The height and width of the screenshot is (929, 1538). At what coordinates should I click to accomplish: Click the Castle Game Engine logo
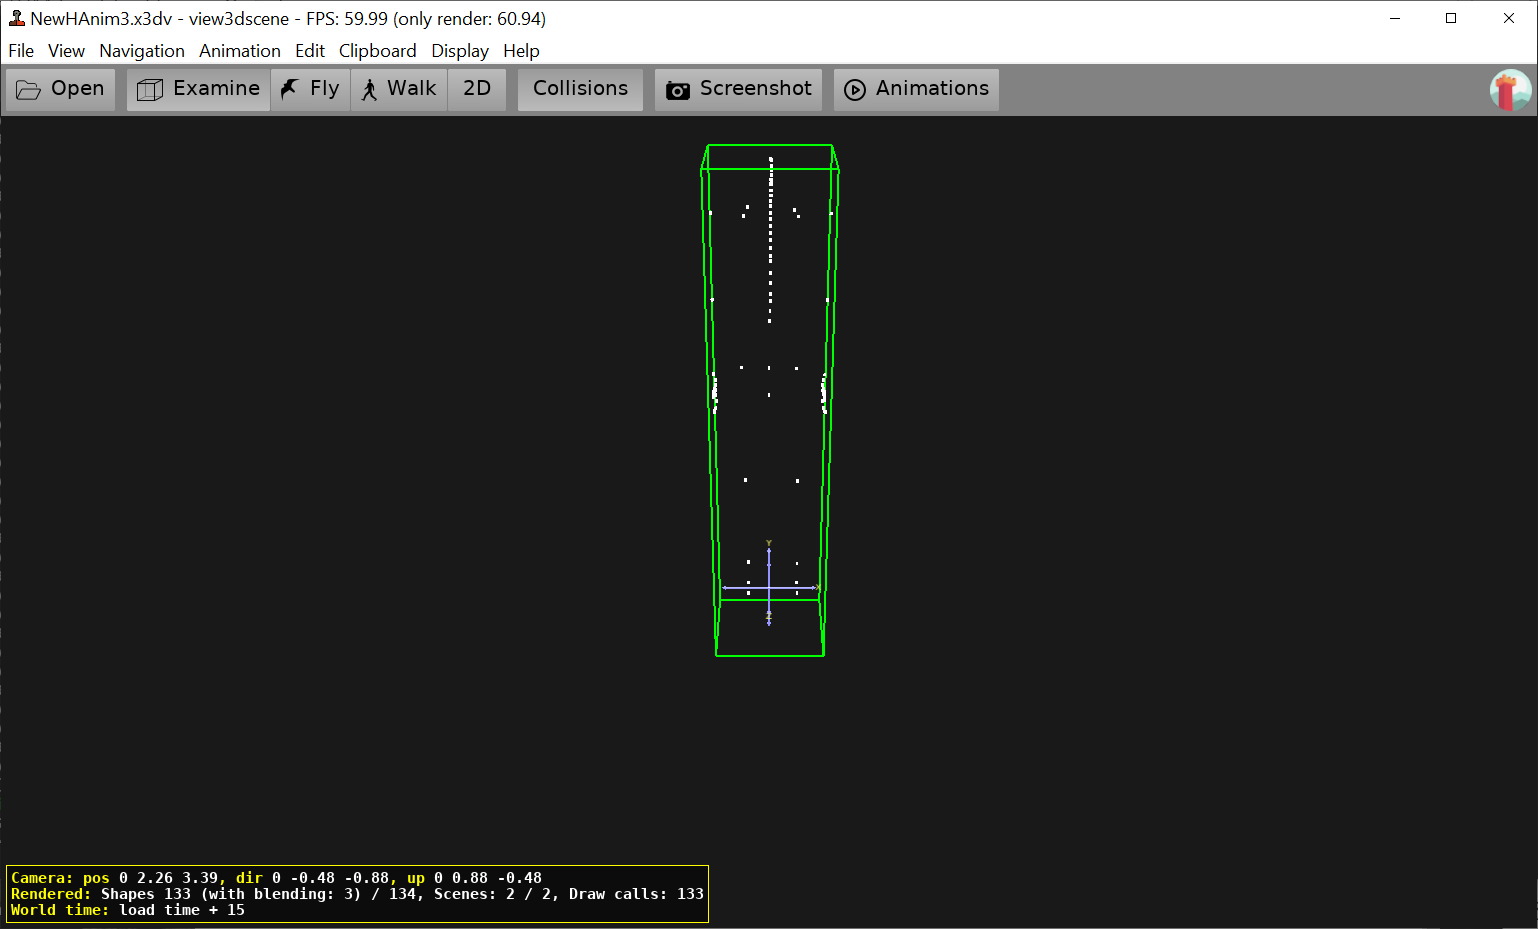pyautogui.click(x=1510, y=90)
